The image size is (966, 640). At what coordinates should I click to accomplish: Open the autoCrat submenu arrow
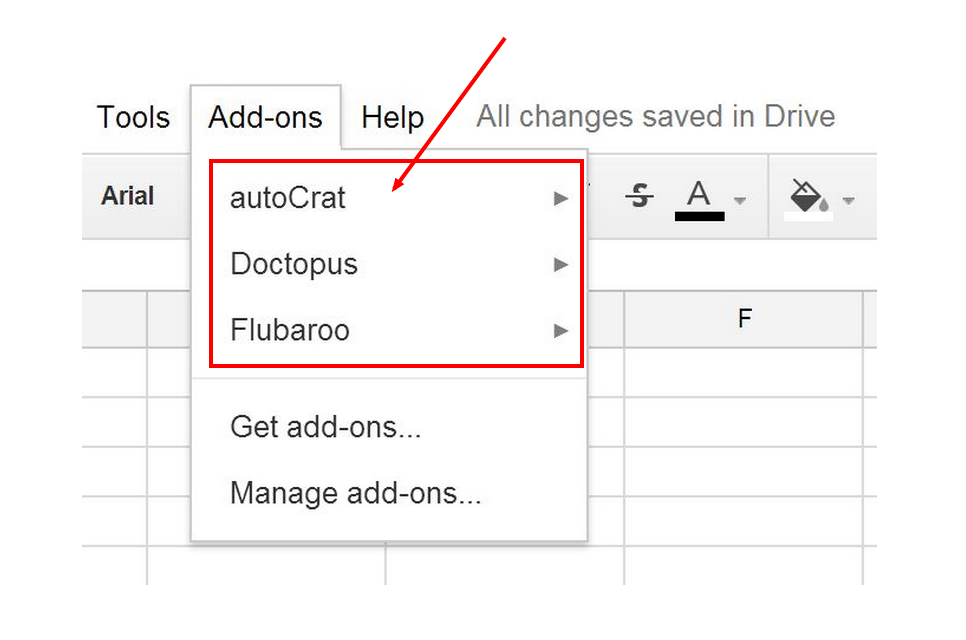[561, 198]
